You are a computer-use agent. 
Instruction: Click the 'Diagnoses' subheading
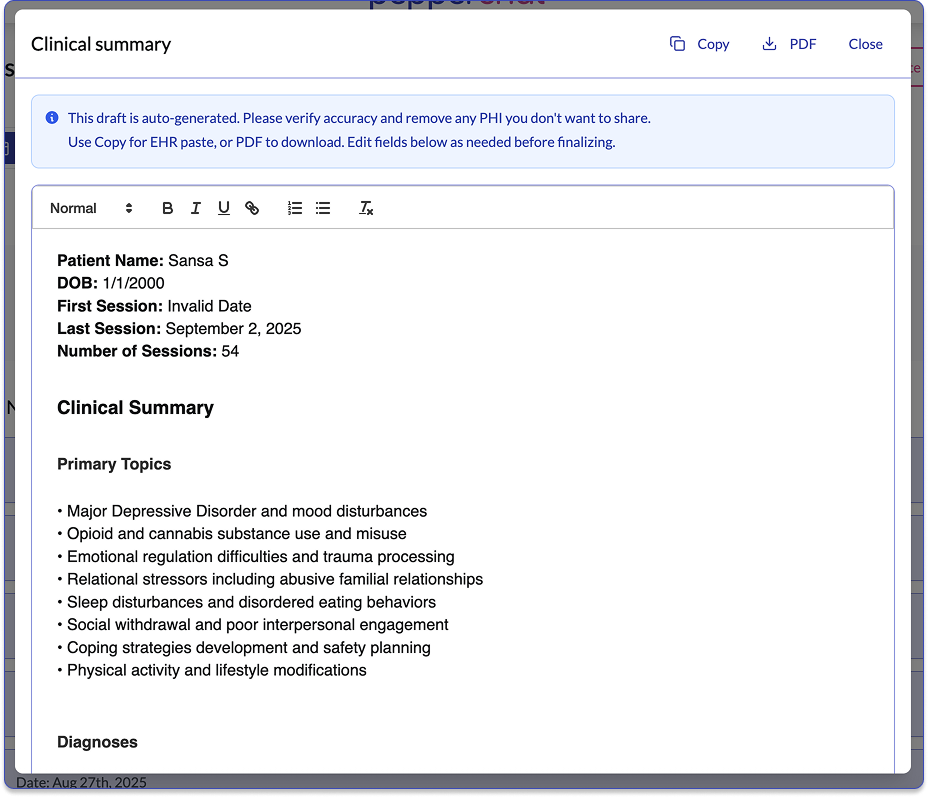tap(97, 742)
